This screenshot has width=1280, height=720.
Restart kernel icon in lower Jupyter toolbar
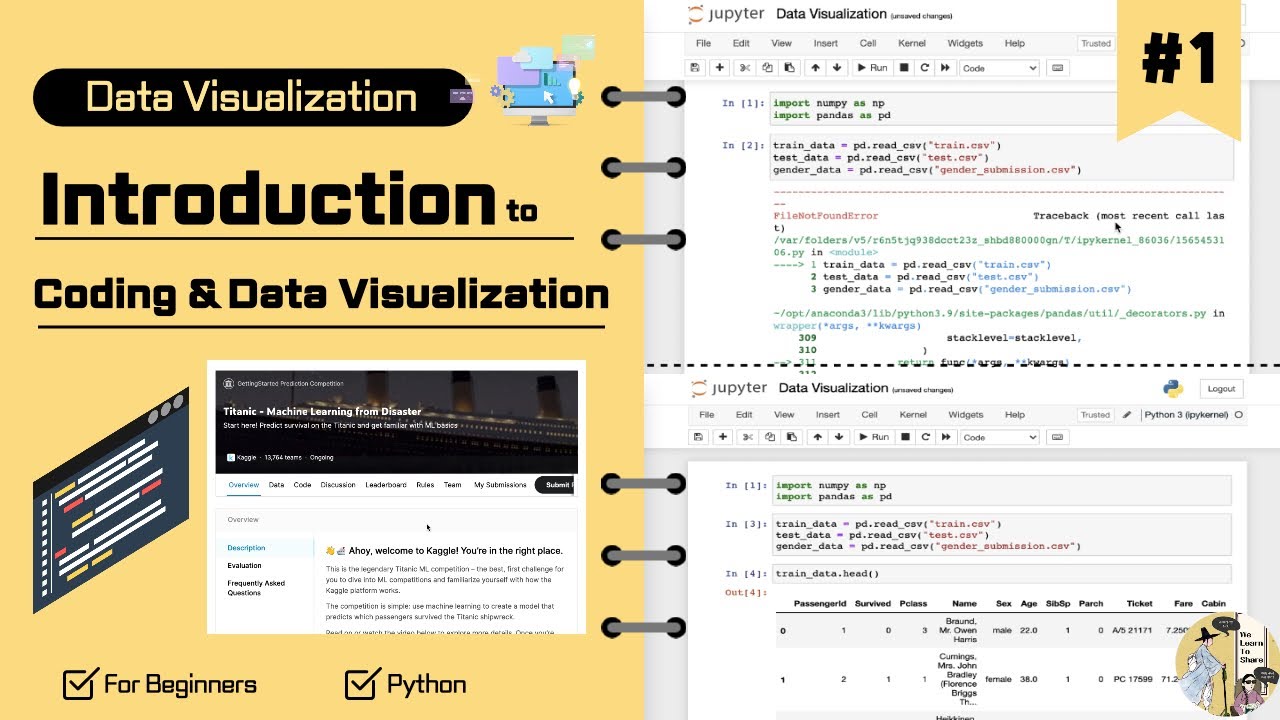[925, 437]
